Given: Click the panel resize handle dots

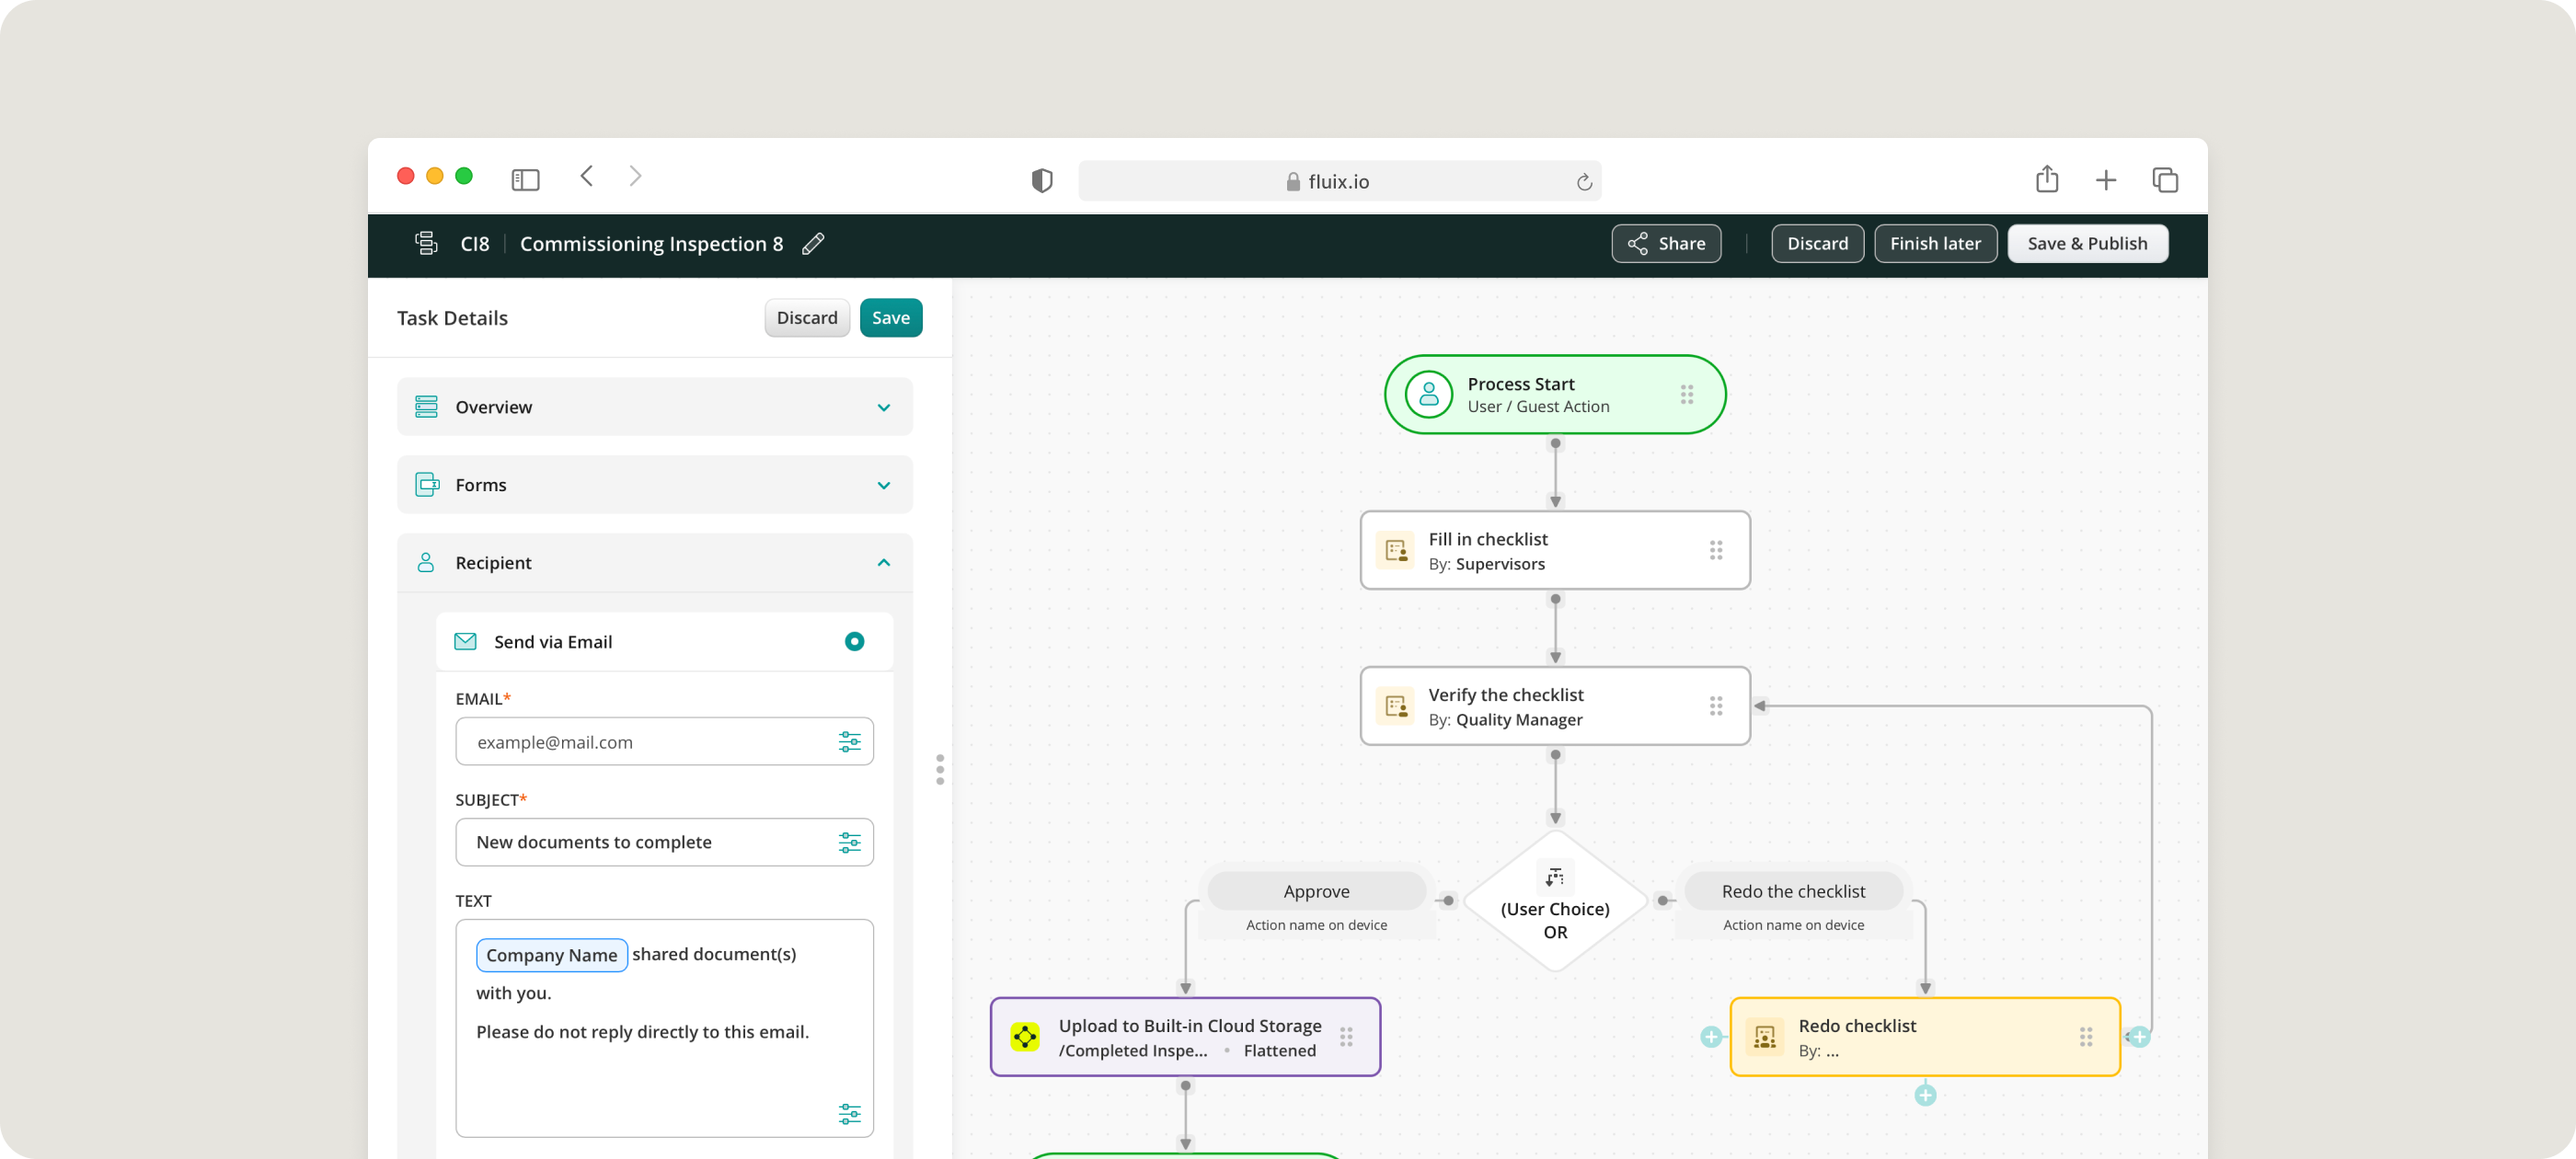Looking at the screenshot, I should coord(940,769).
